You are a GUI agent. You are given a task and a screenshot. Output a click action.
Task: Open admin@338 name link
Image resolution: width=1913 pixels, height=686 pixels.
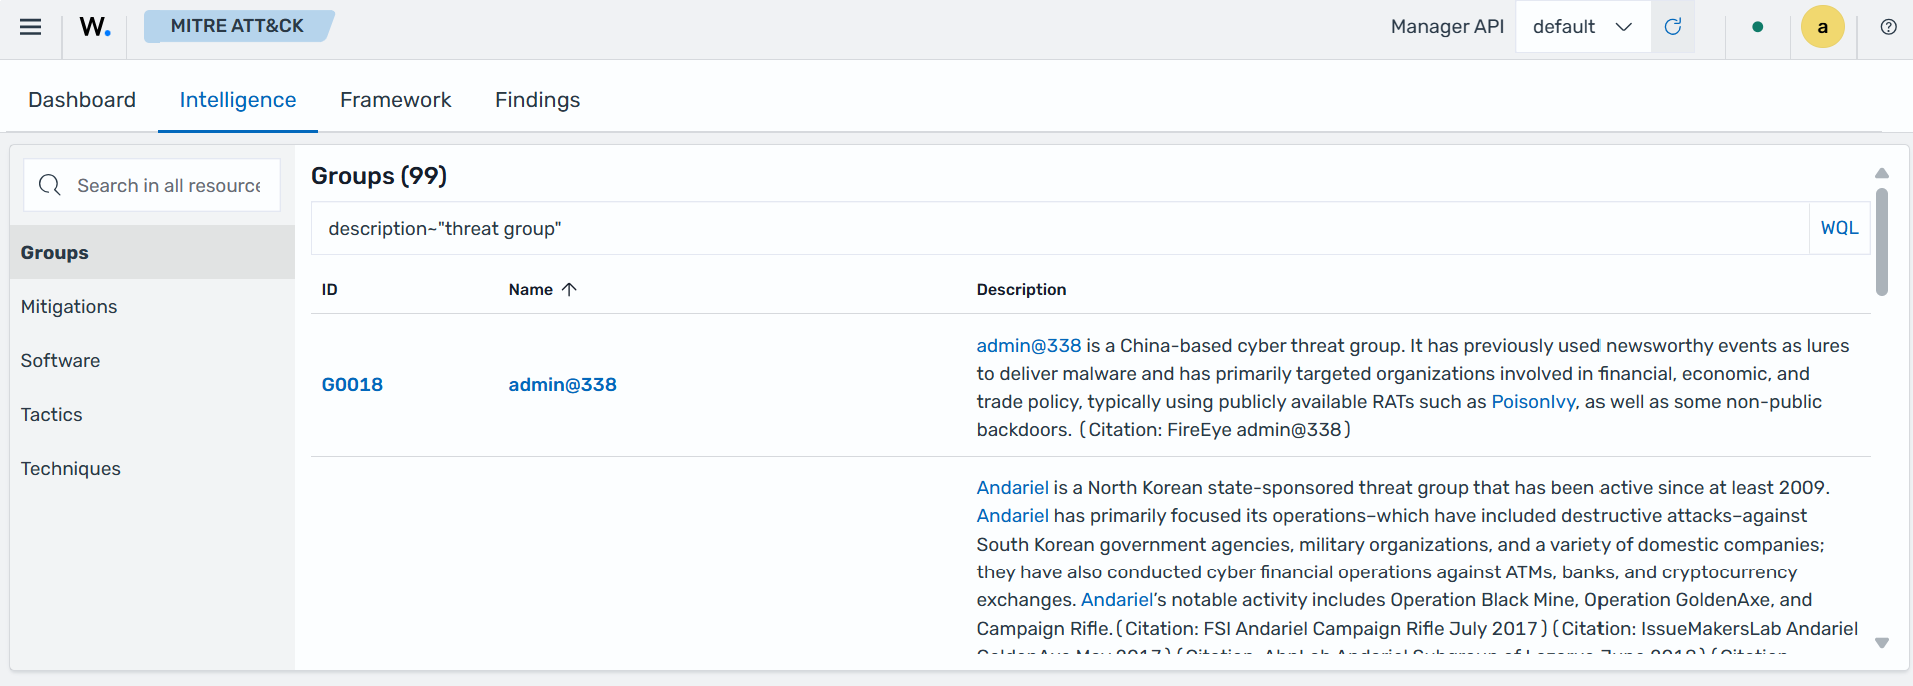coord(563,385)
